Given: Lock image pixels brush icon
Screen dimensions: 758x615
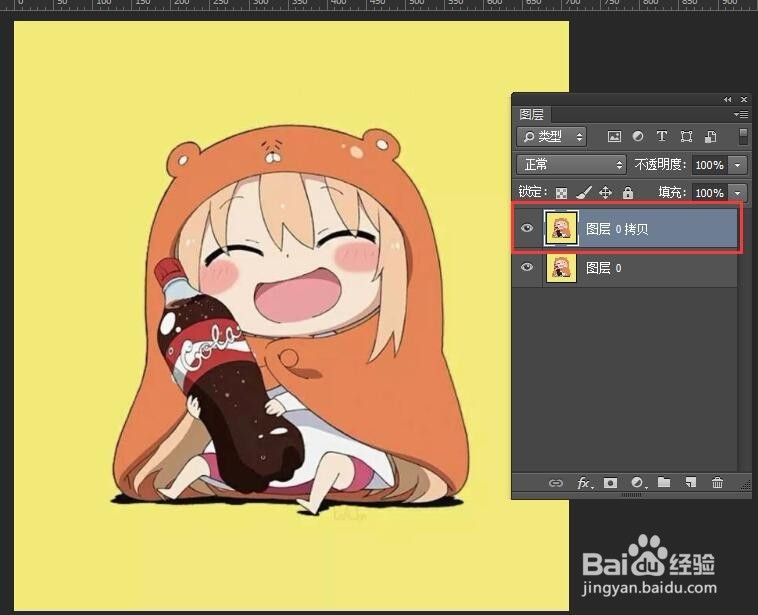Looking at the screenshot, I should [x=584, y=192].
